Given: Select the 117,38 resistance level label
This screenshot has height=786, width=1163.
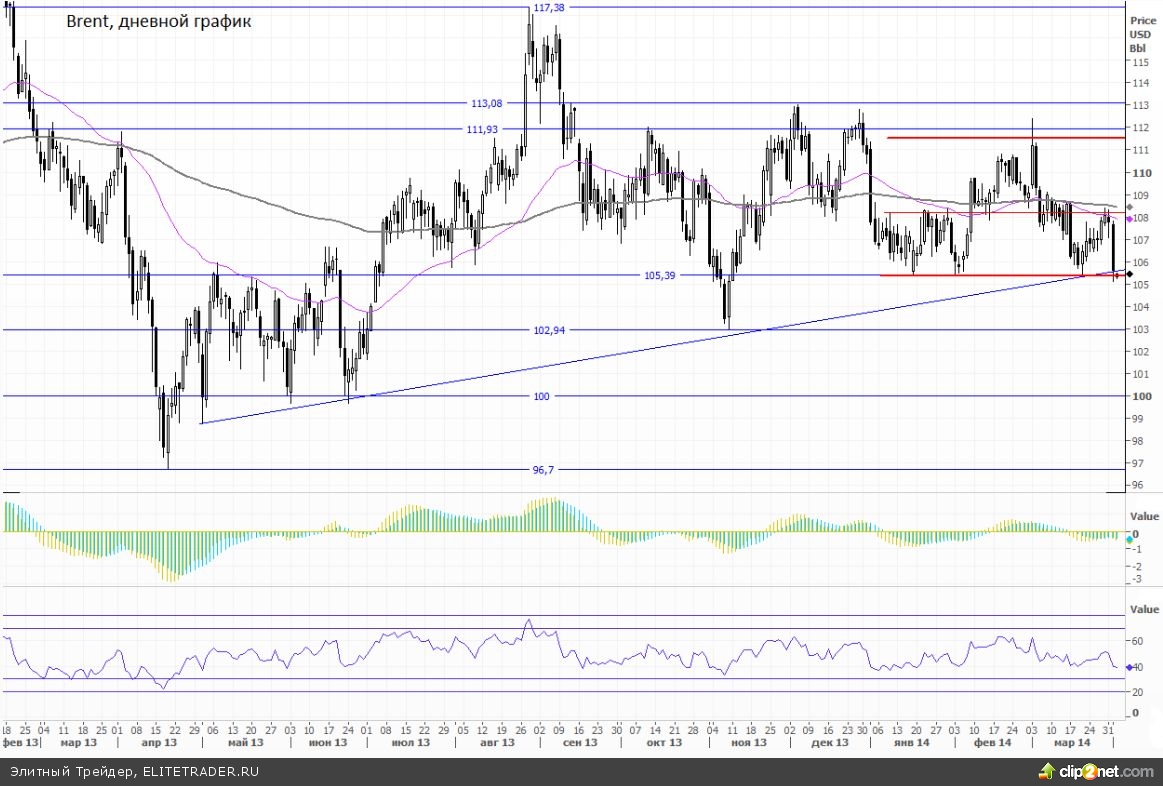Looking at the screenshot, I should pos(549,8).
